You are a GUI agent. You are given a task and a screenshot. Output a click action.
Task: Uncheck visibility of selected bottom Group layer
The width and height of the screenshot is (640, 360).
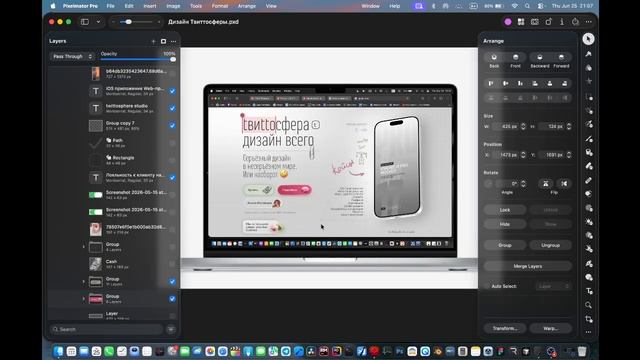172,299
